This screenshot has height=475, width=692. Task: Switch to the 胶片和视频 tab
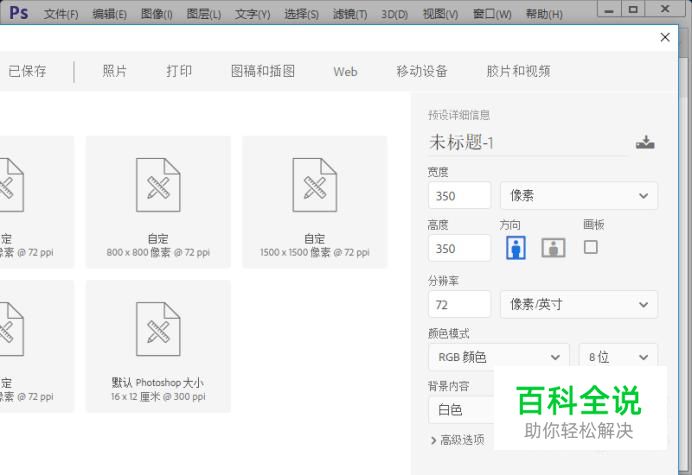518,71
